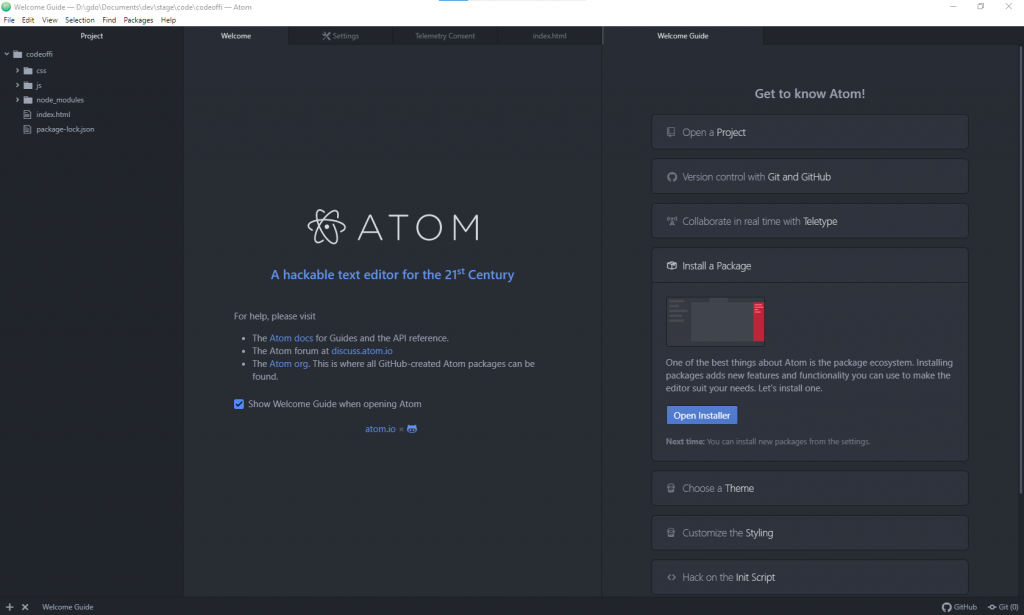
Task: Open the Edit menu
Action: coord(27,20)
